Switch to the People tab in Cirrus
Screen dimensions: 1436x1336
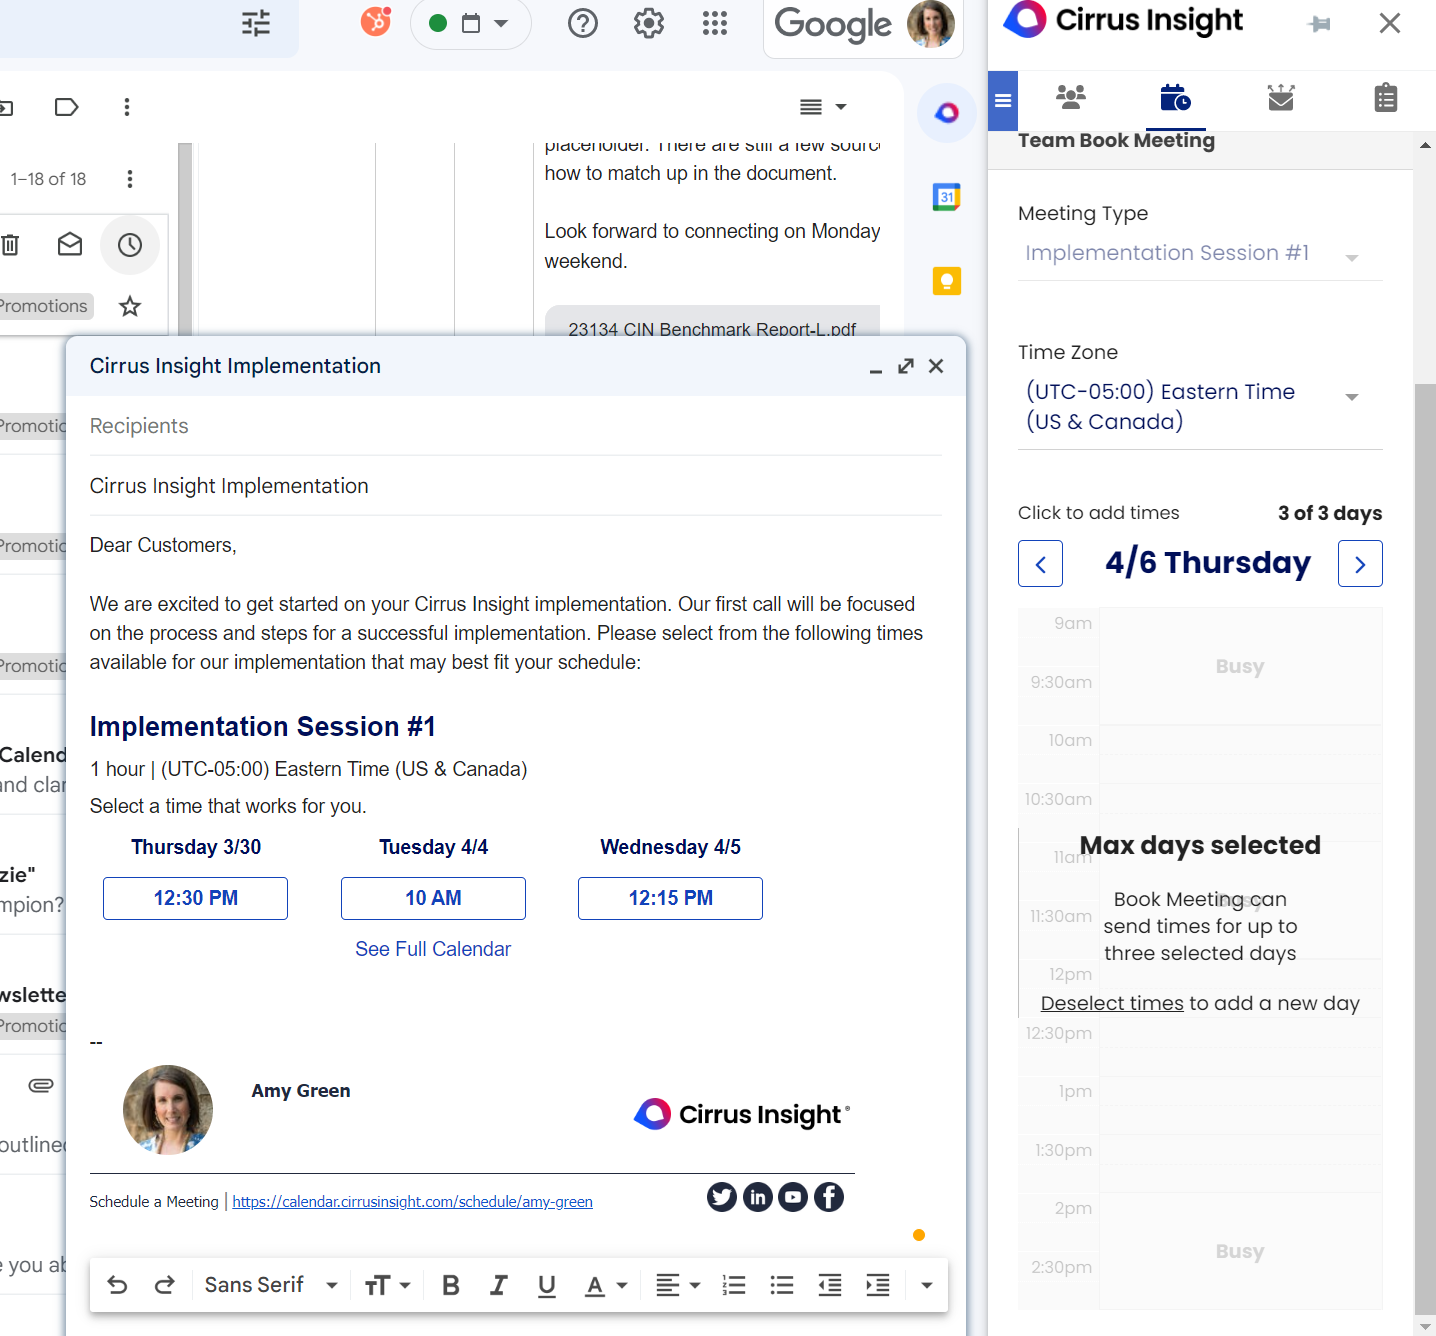tap(1071, 97)
